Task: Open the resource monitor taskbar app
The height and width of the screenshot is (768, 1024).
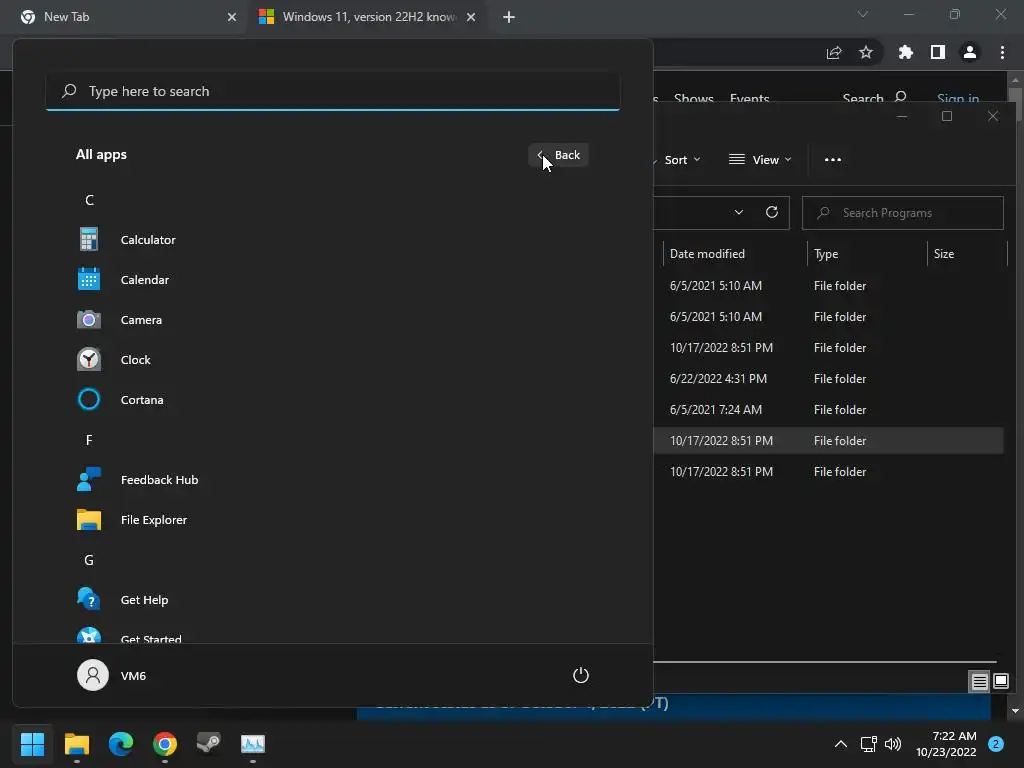Action: pos(253,744)
